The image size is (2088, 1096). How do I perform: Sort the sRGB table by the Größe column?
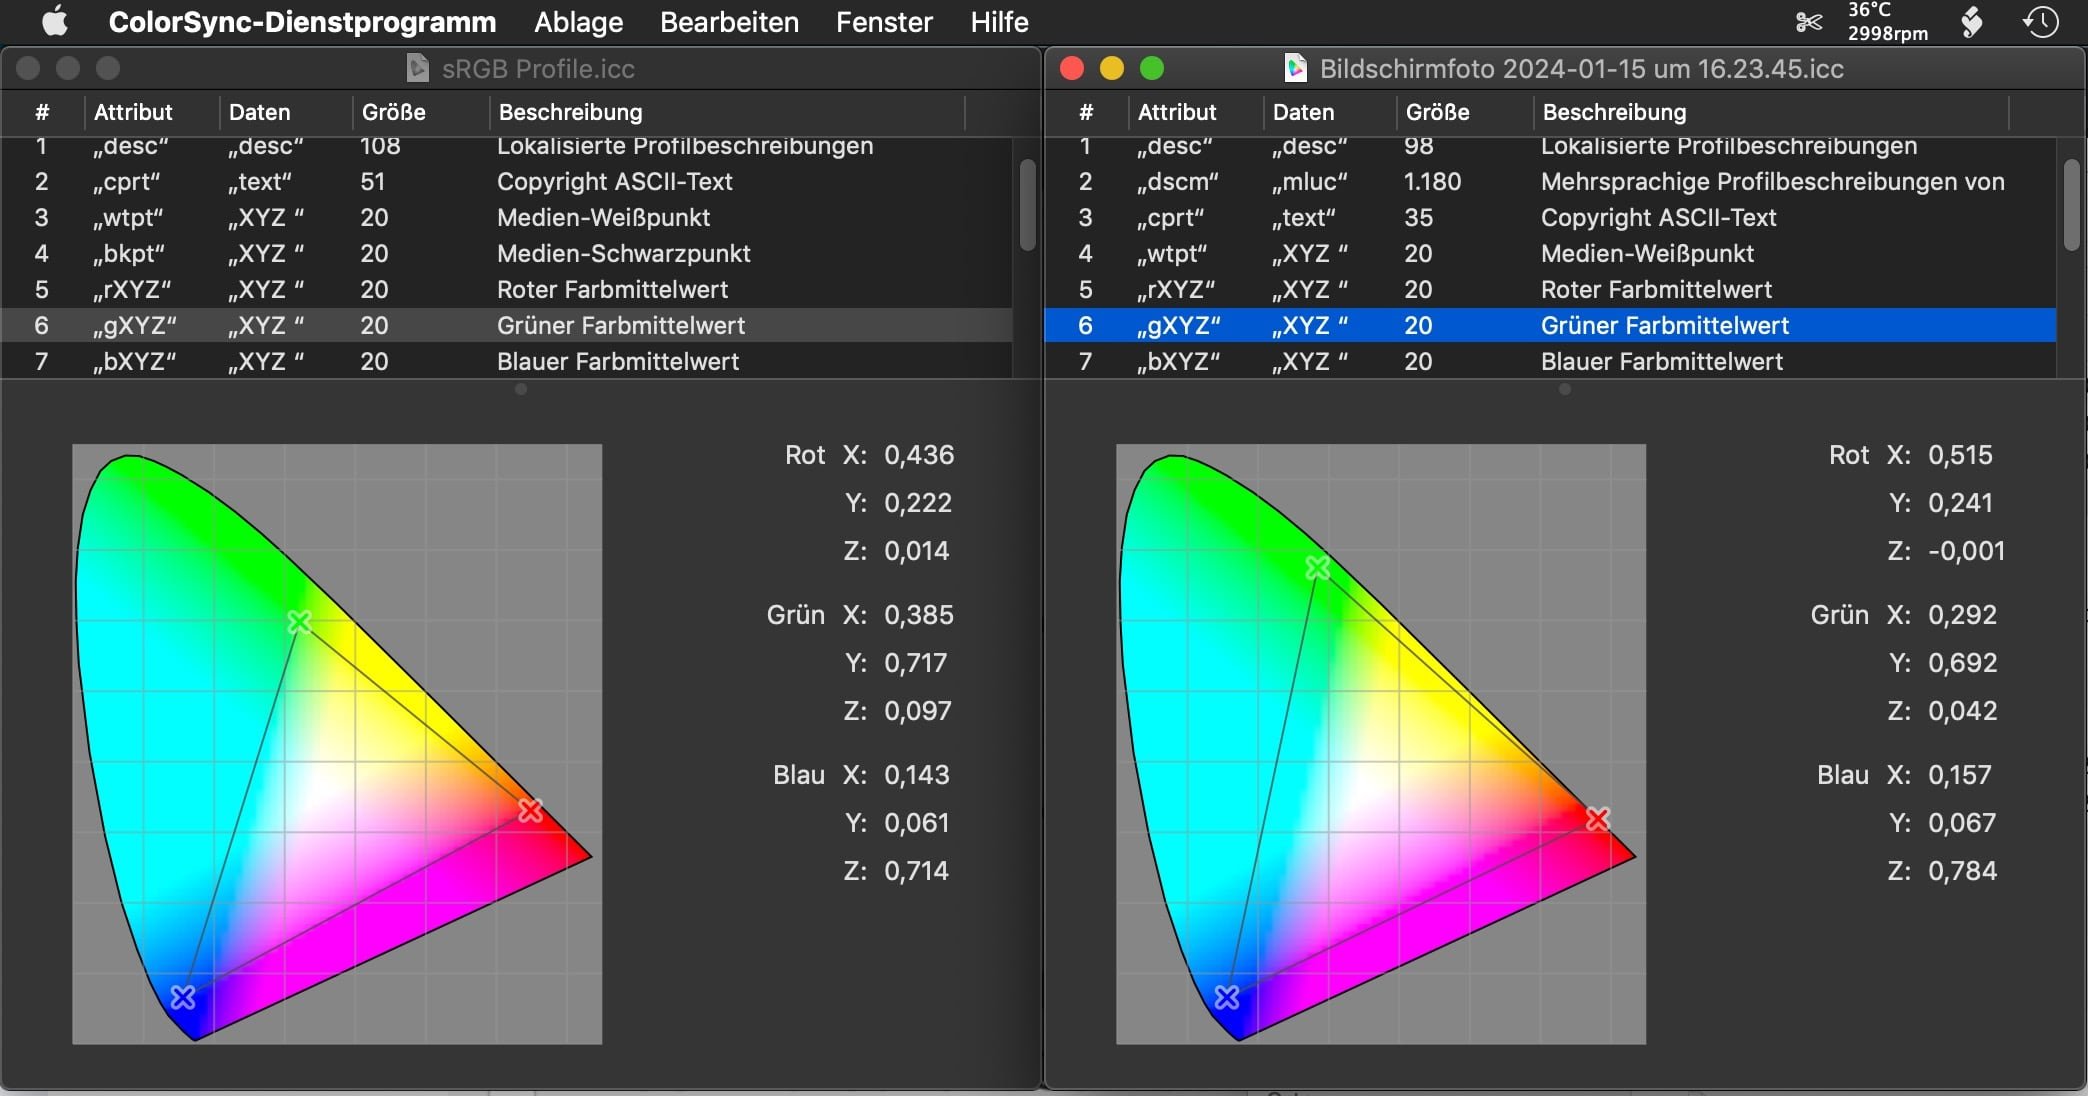pyautogui.click(x=420, y=112)
